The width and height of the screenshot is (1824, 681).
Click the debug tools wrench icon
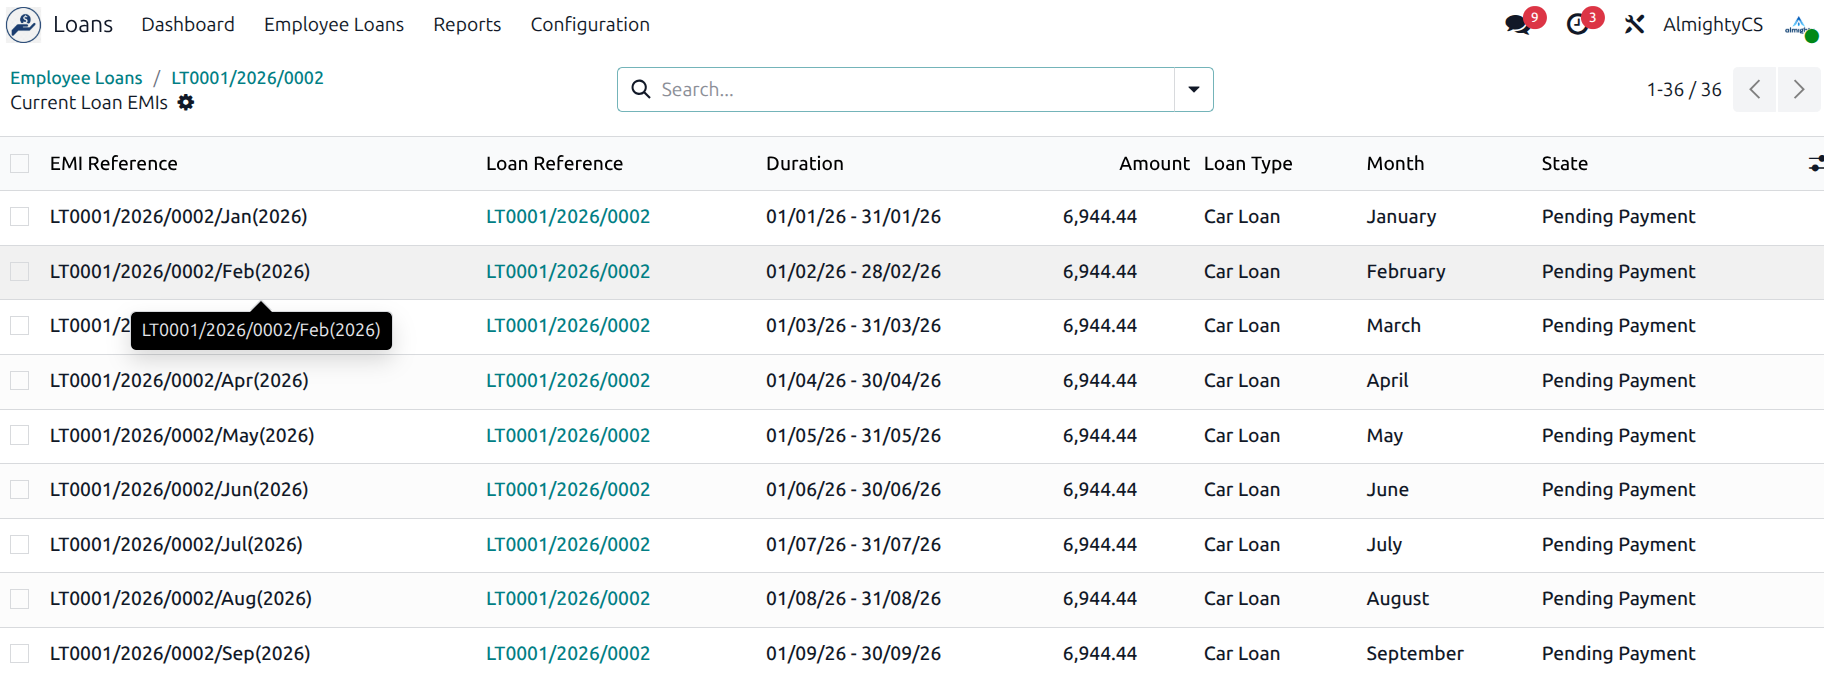(1634, 25)
